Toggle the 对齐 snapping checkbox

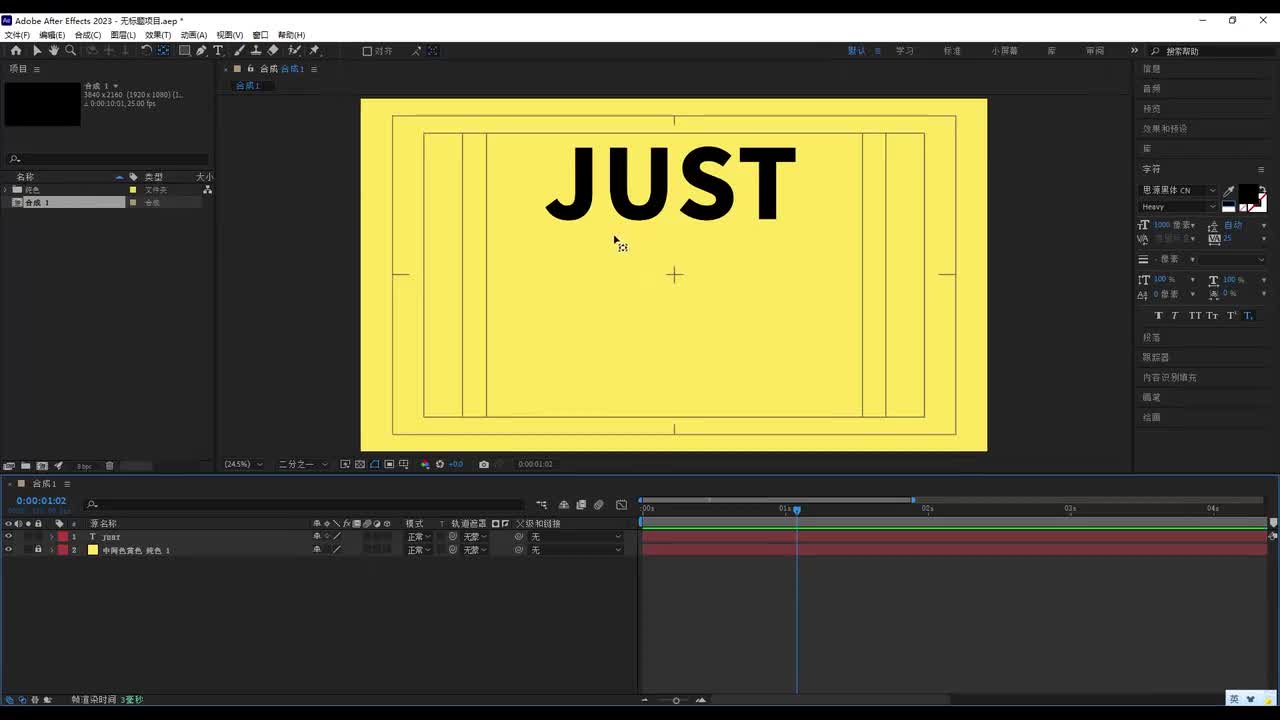click(367, 51)
